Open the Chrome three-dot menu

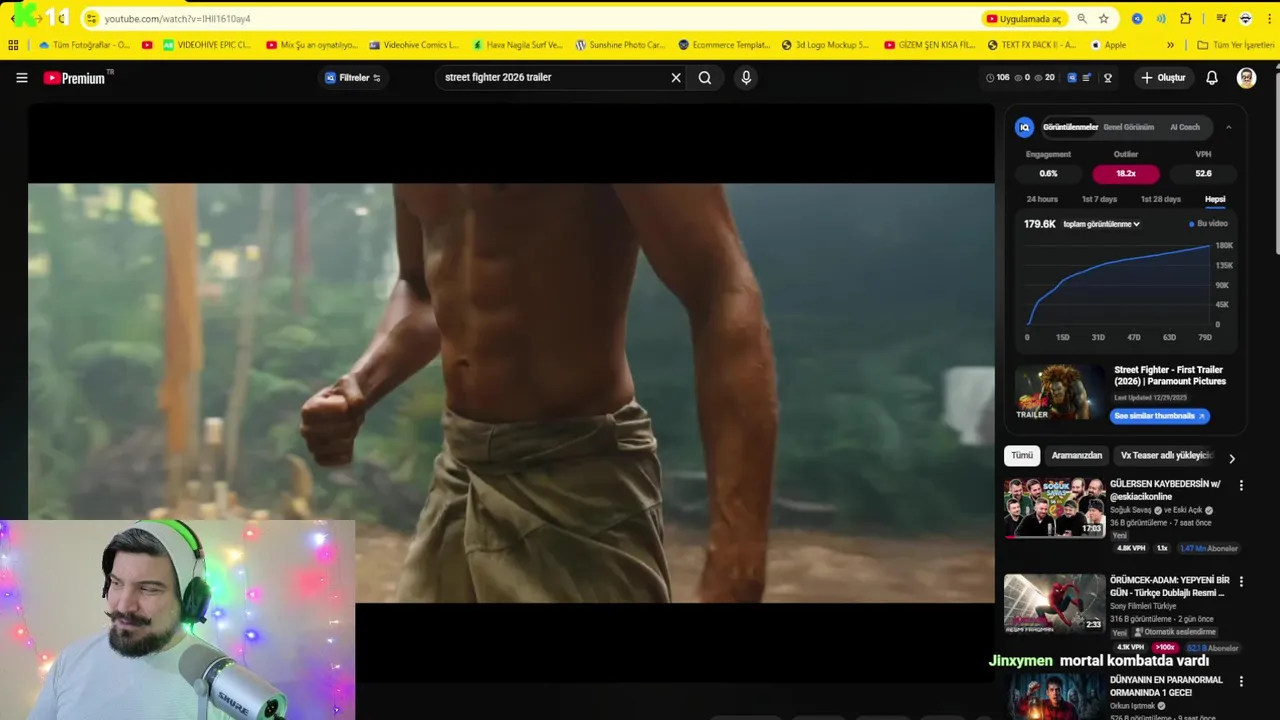tap(1269, 18)
